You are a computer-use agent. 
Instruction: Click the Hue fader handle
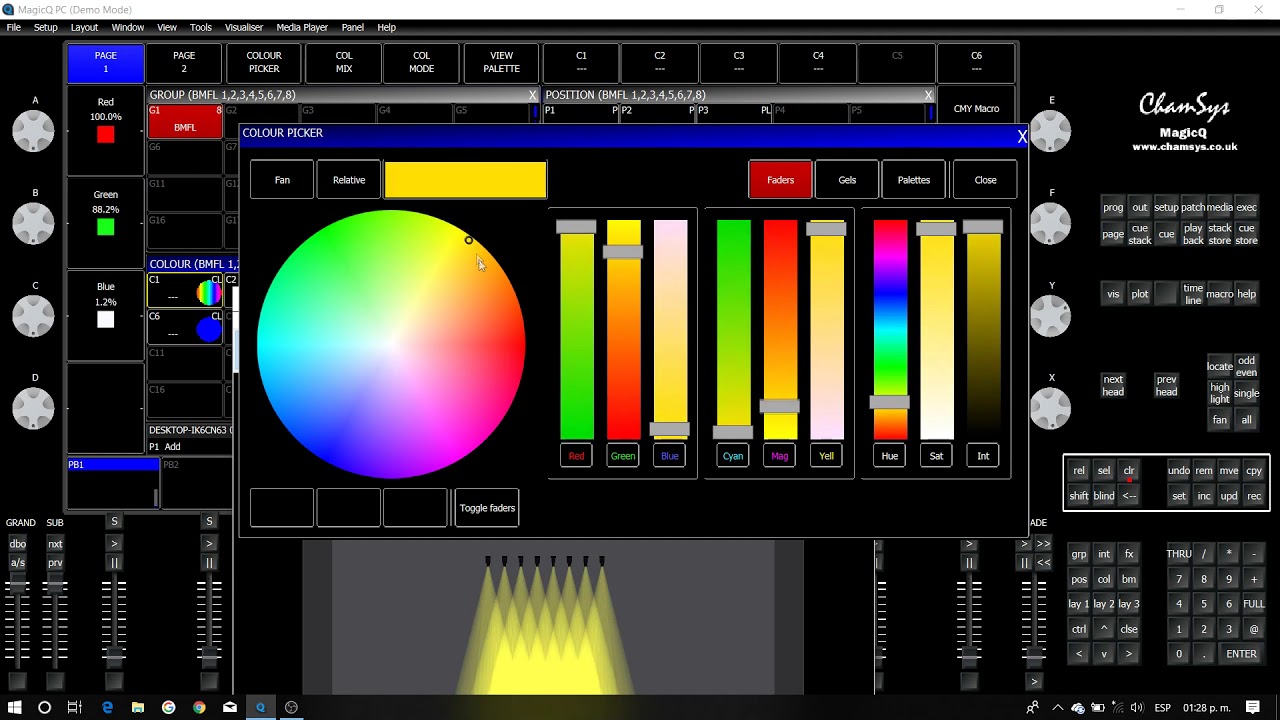click(889, 402)
